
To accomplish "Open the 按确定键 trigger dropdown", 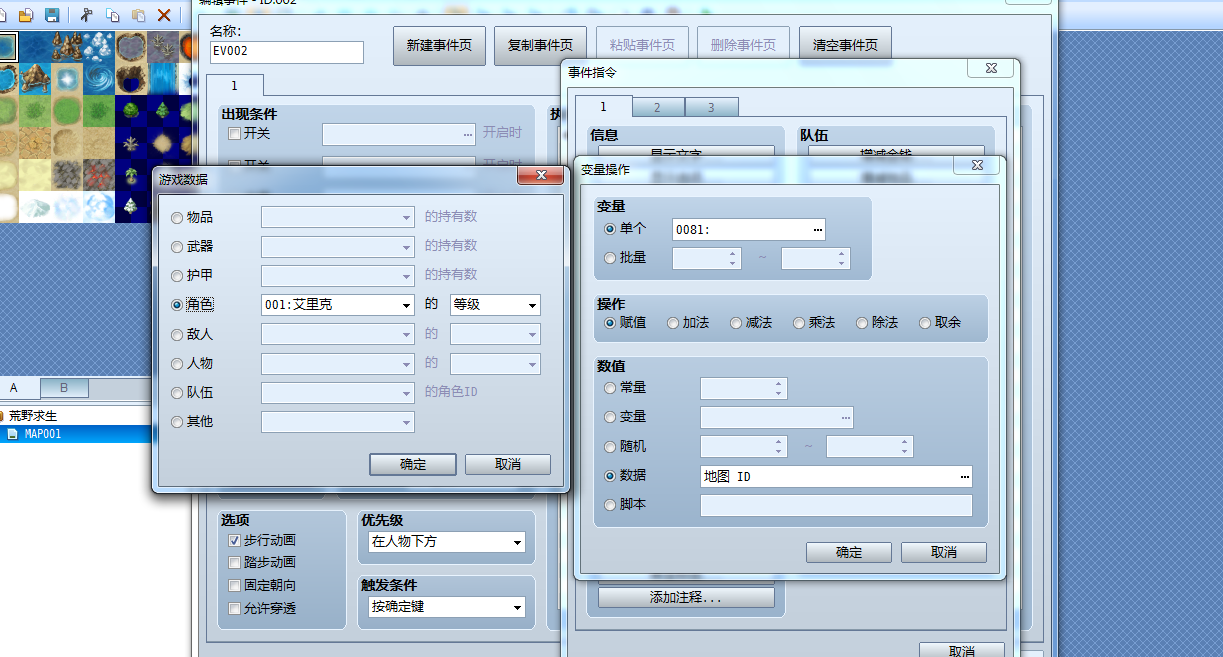I will click(446, 607).
